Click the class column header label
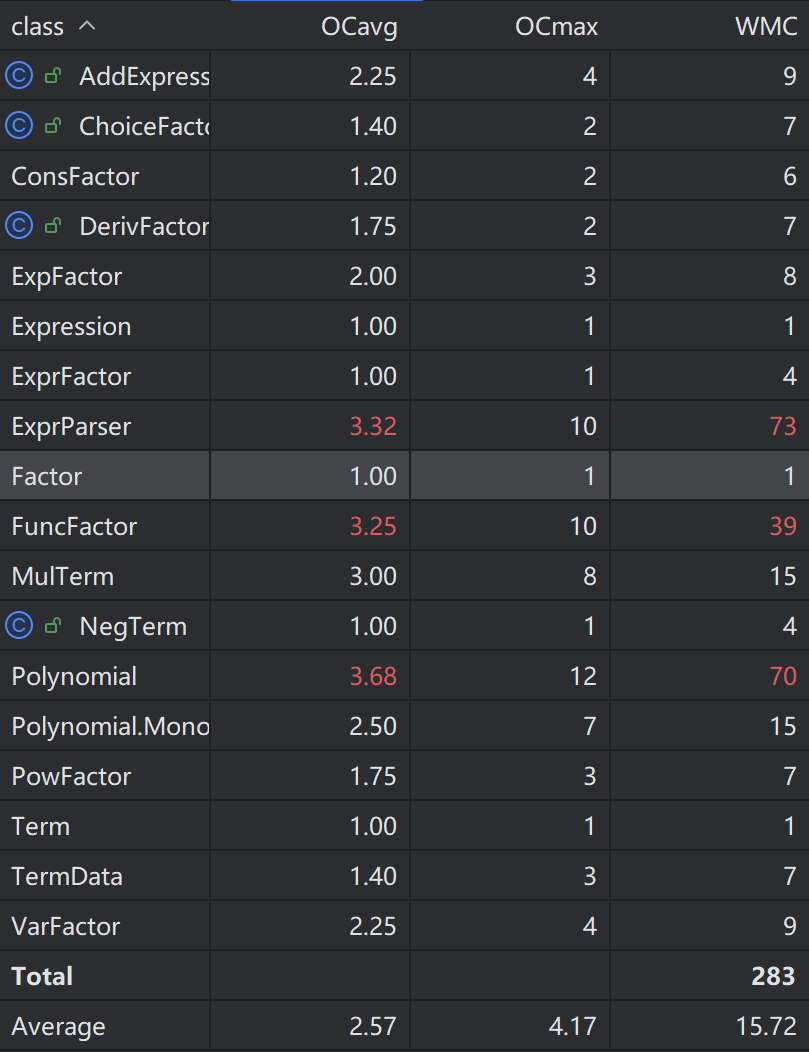 [38, 27]
